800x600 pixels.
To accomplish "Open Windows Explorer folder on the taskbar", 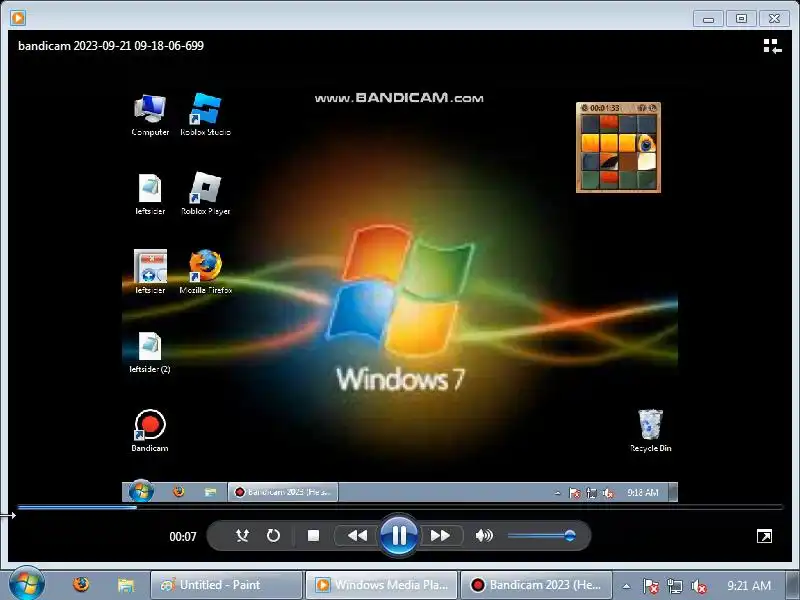I will pyautogui.click(x=126, y=585).
